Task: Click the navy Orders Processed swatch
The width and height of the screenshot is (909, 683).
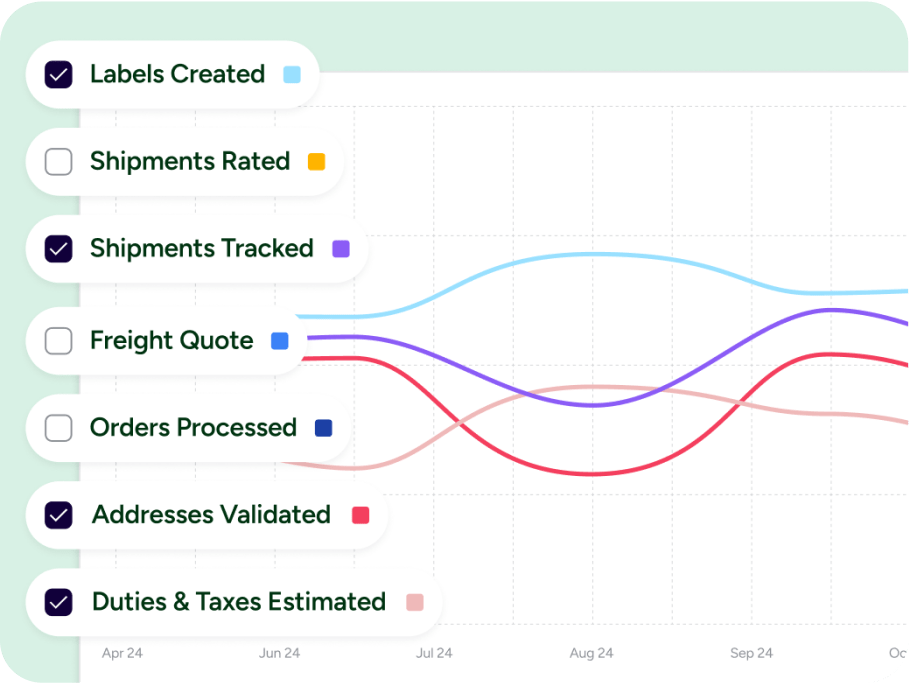Action: [323, 427]
